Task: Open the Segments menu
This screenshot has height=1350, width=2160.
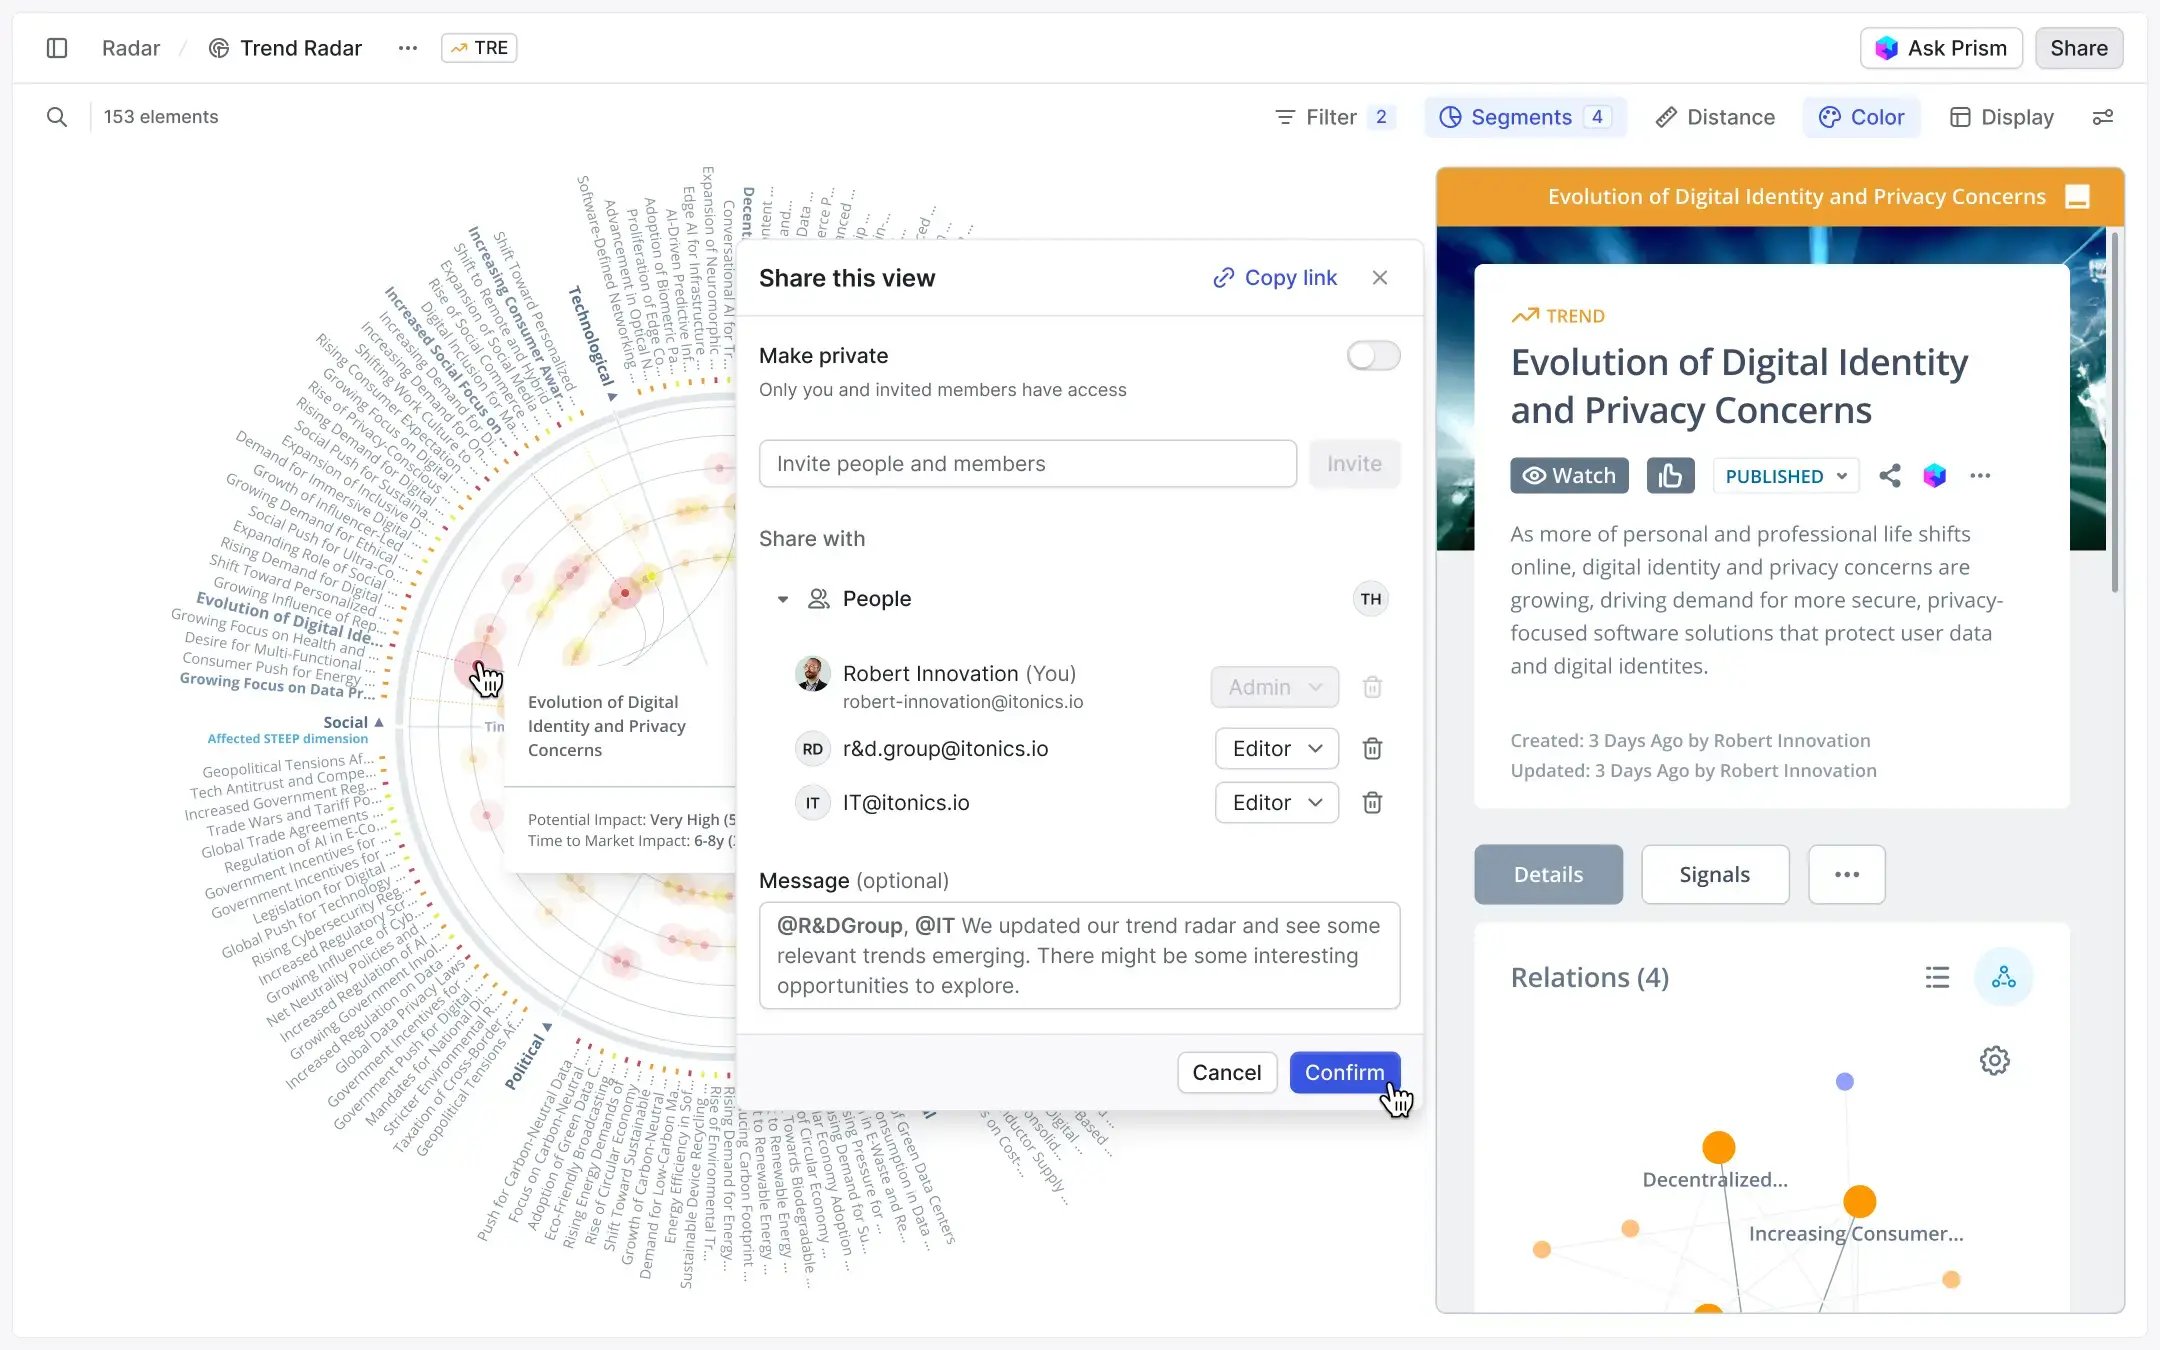Action: point(1523,117)
